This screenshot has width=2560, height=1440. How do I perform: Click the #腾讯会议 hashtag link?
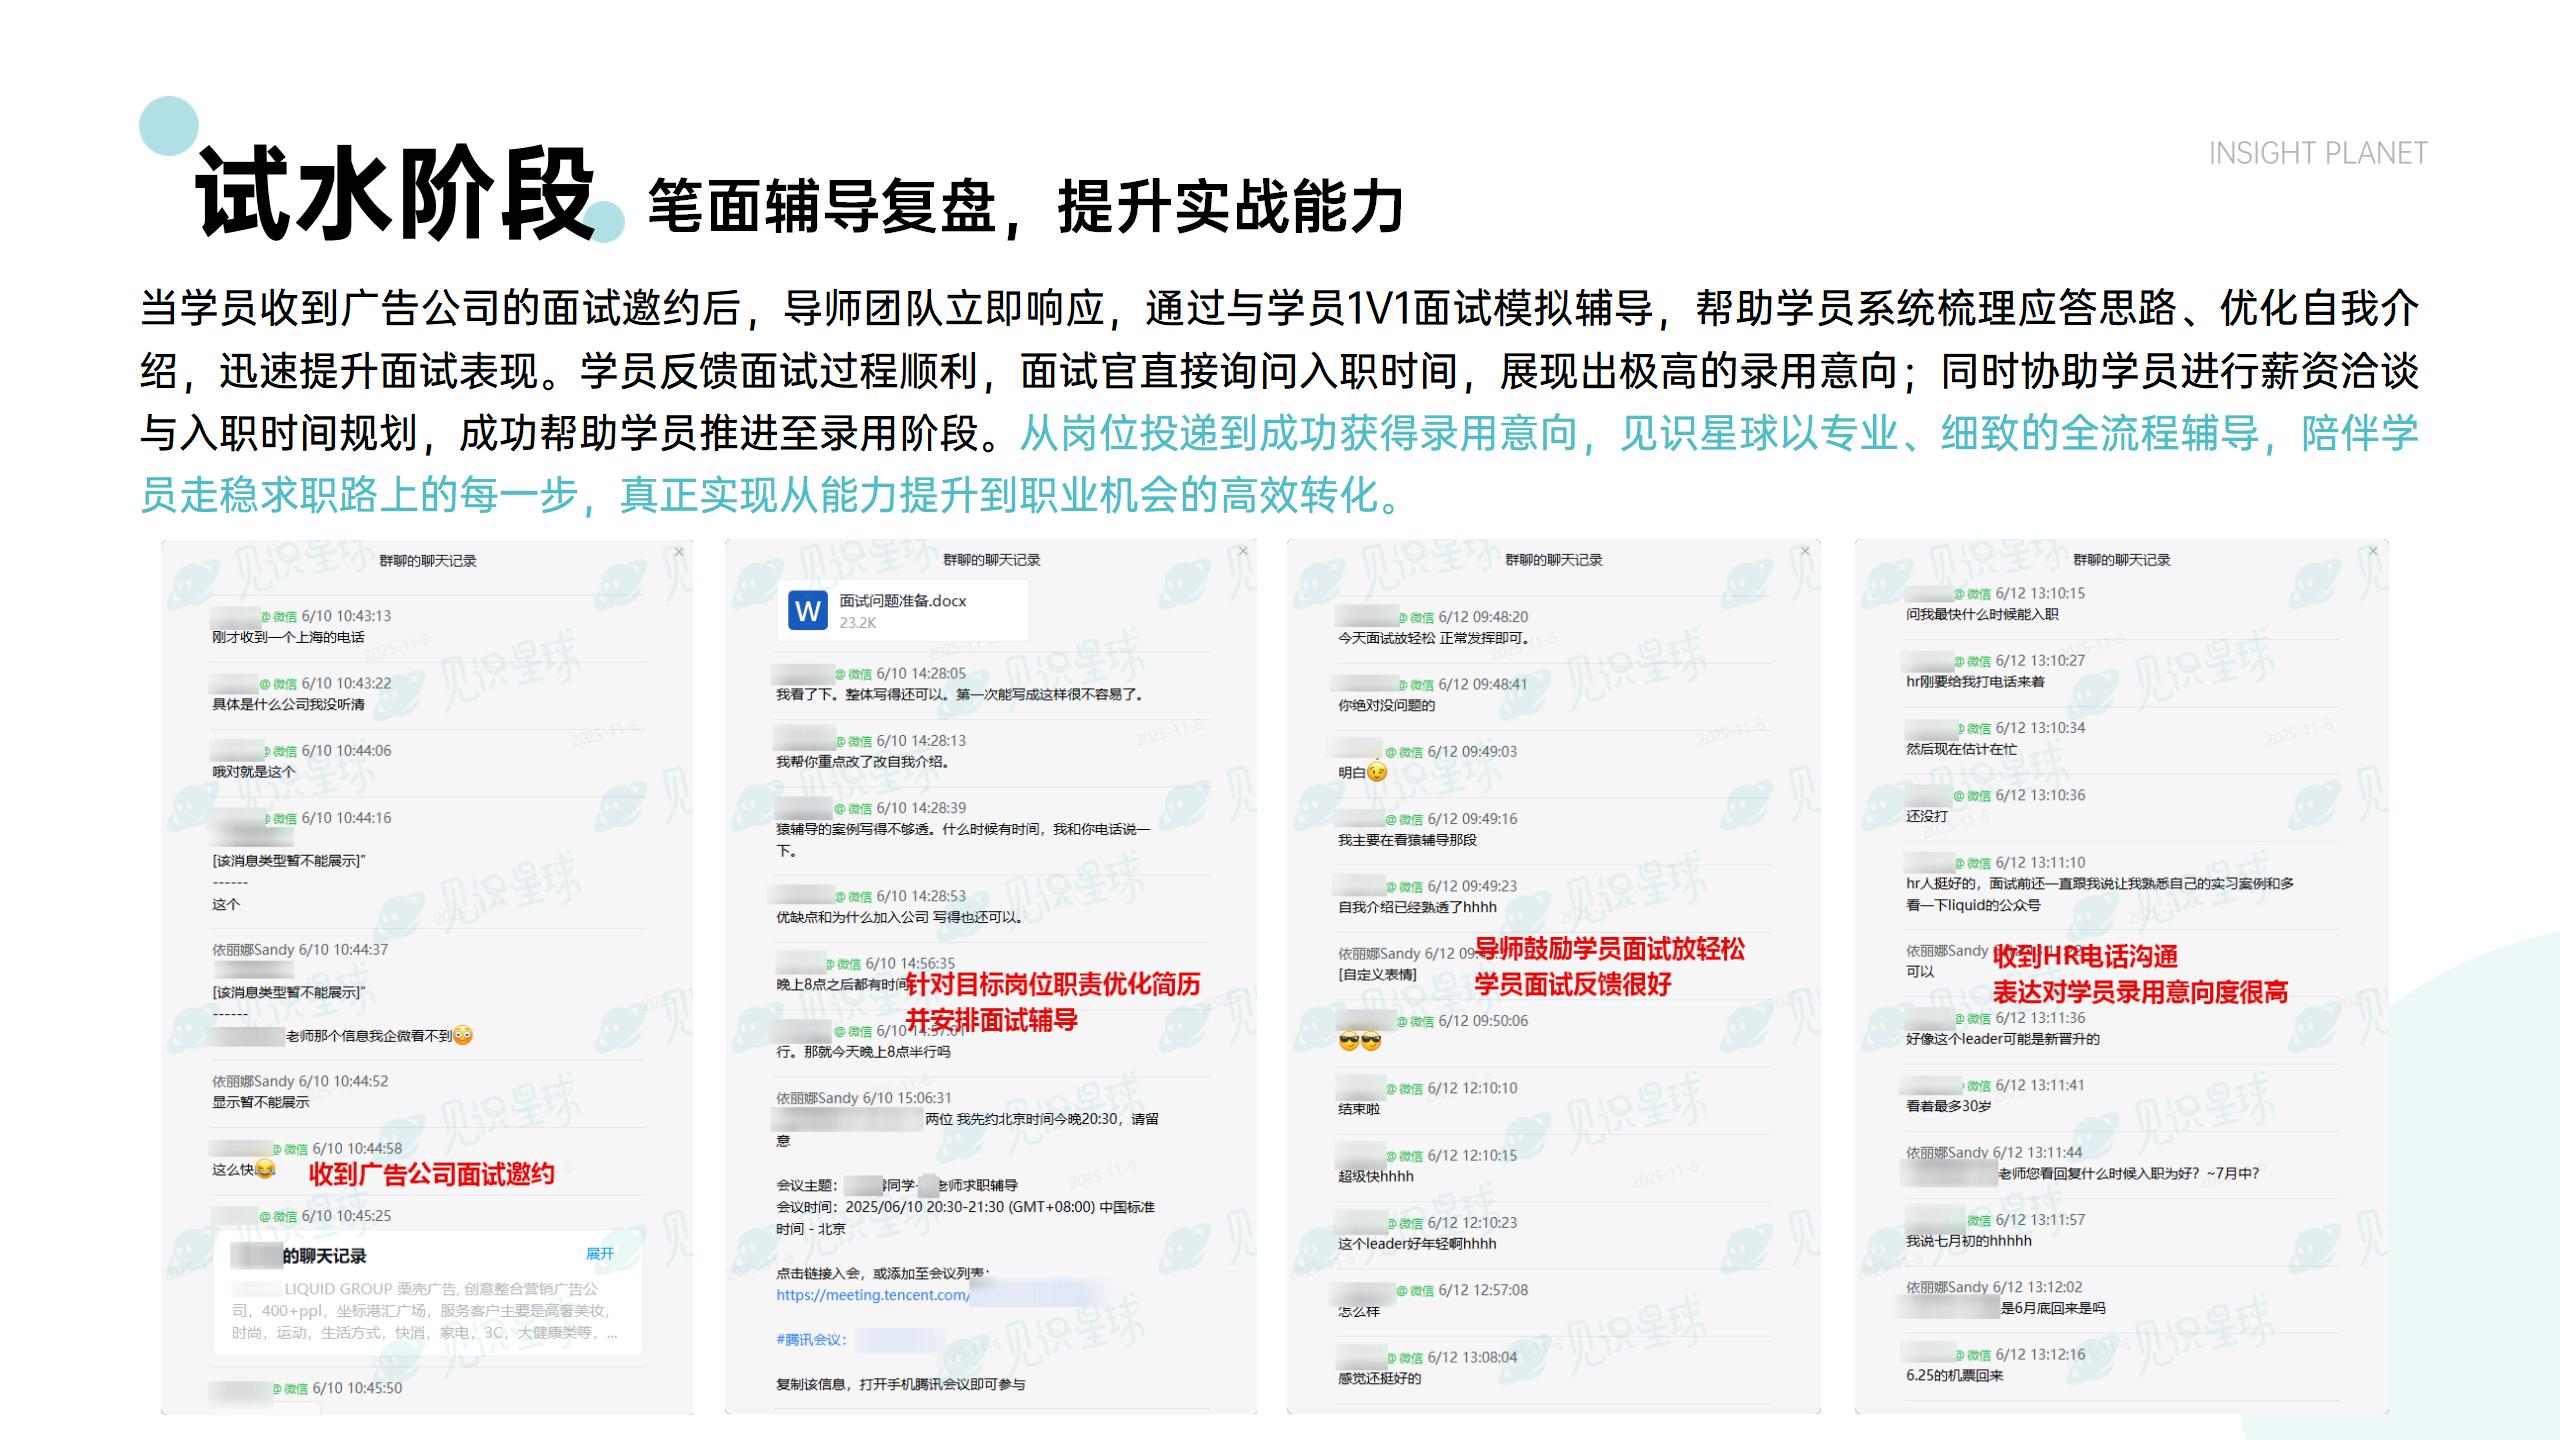(811, 1340)
